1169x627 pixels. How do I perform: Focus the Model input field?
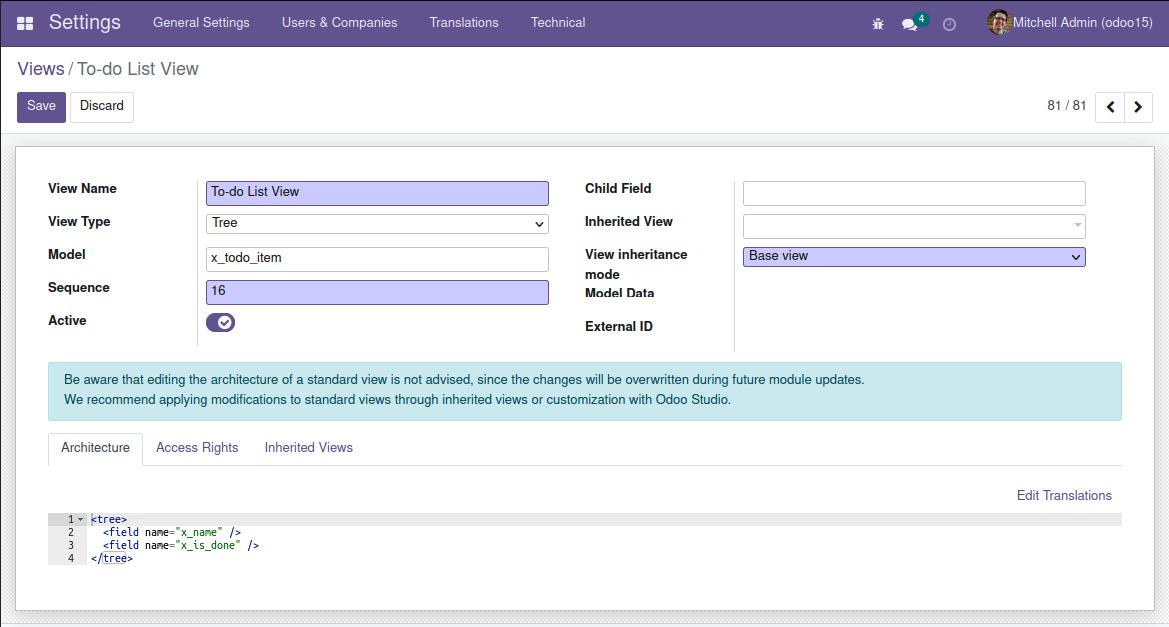(377, 259)
